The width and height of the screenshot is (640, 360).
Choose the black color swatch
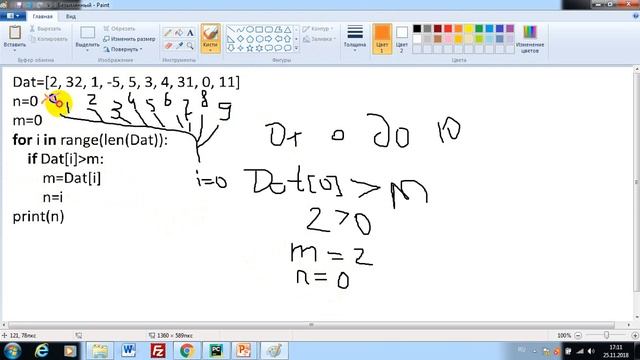417,29
